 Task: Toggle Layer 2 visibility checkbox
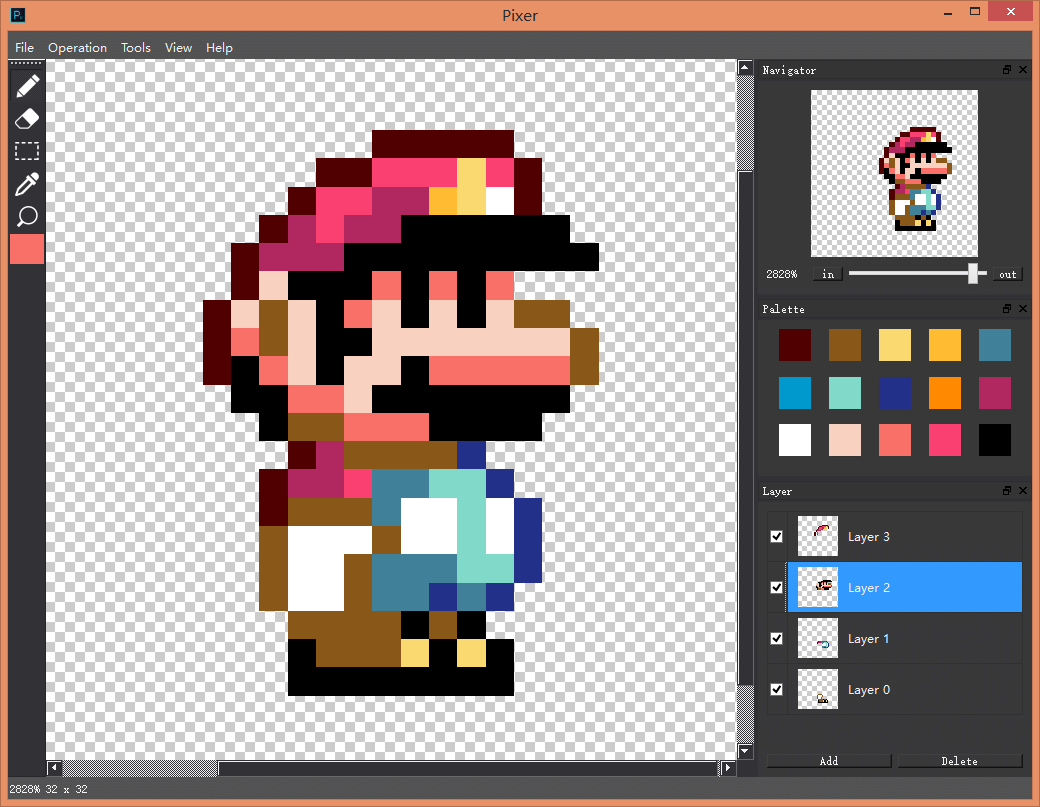777,588
